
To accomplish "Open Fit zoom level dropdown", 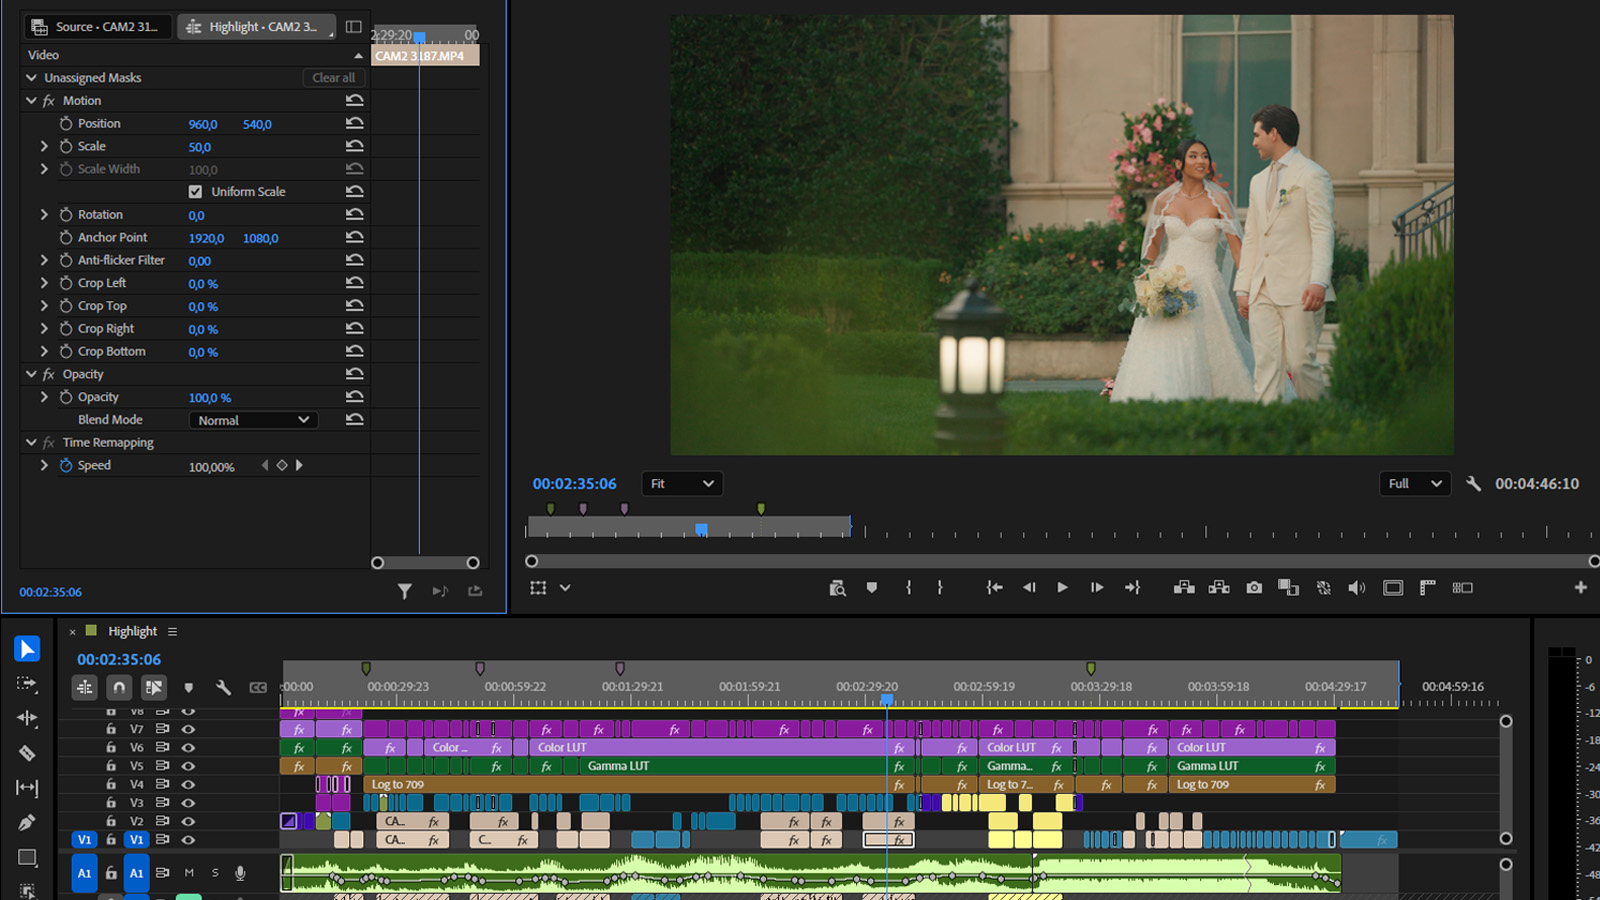I will 682,484.
